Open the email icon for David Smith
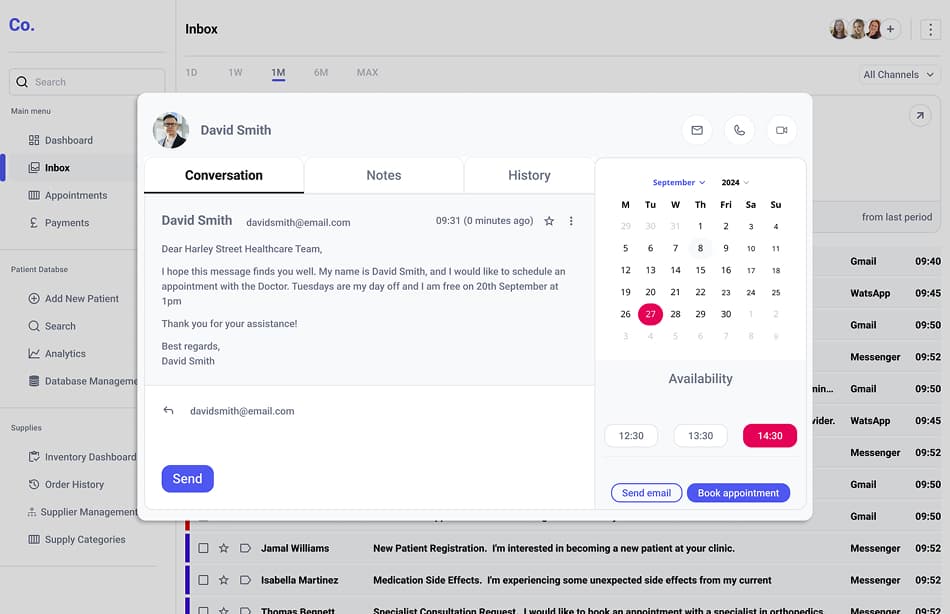 tap(697, 130)
